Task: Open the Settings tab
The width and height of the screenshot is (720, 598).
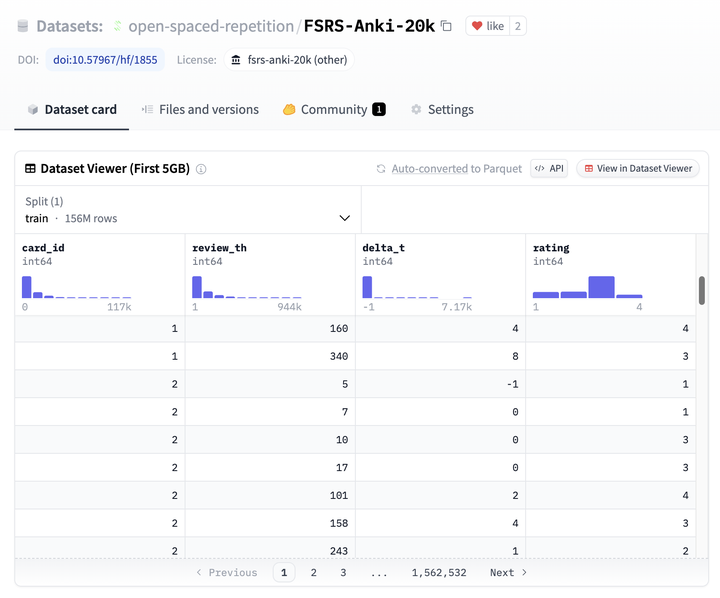Action: pyautogui.click(x=442, y=110)
